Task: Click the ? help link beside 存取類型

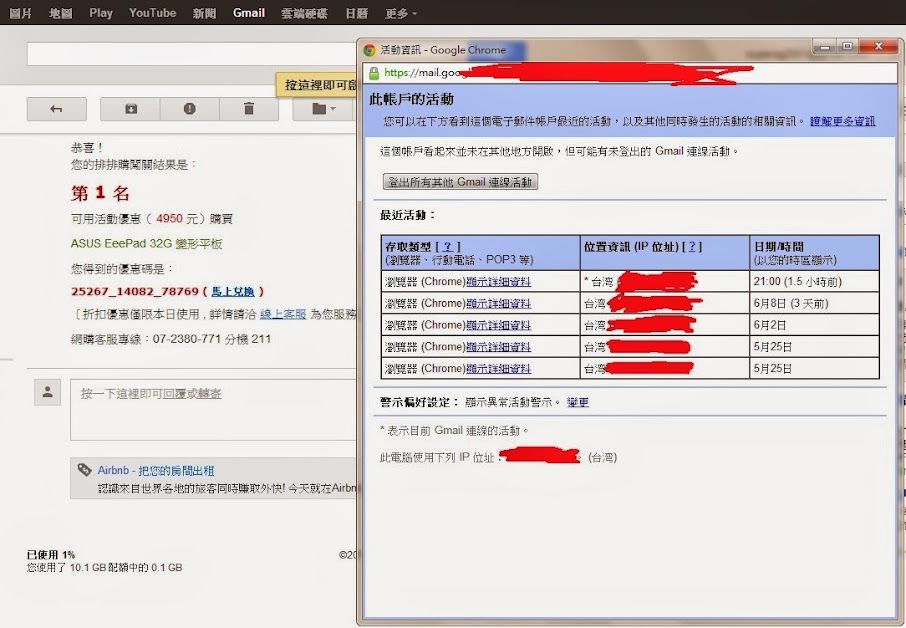Action: click(447, 247)
